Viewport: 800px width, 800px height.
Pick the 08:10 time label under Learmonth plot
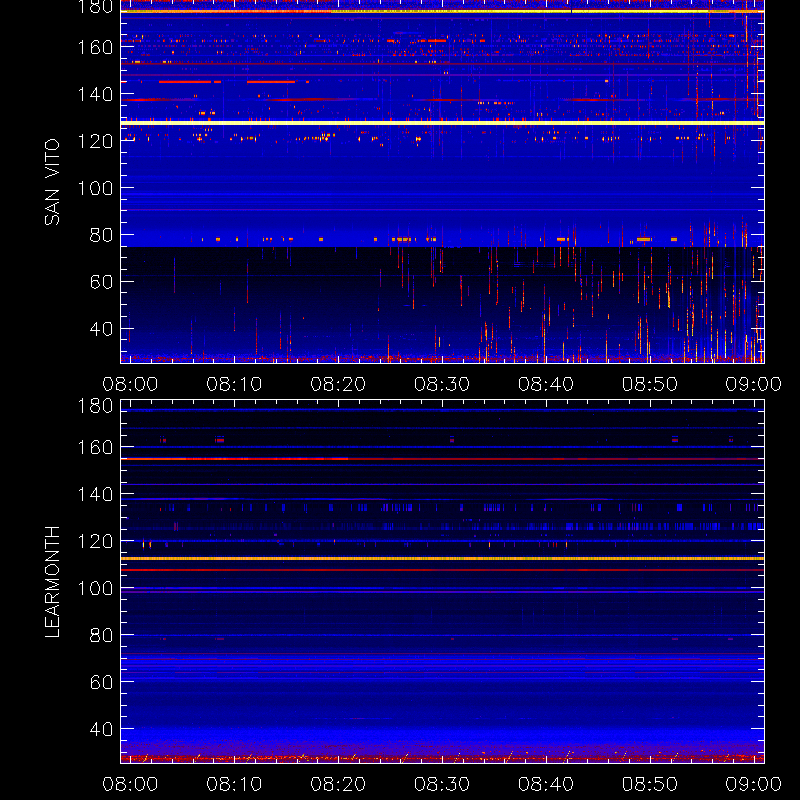click(234, 784)
